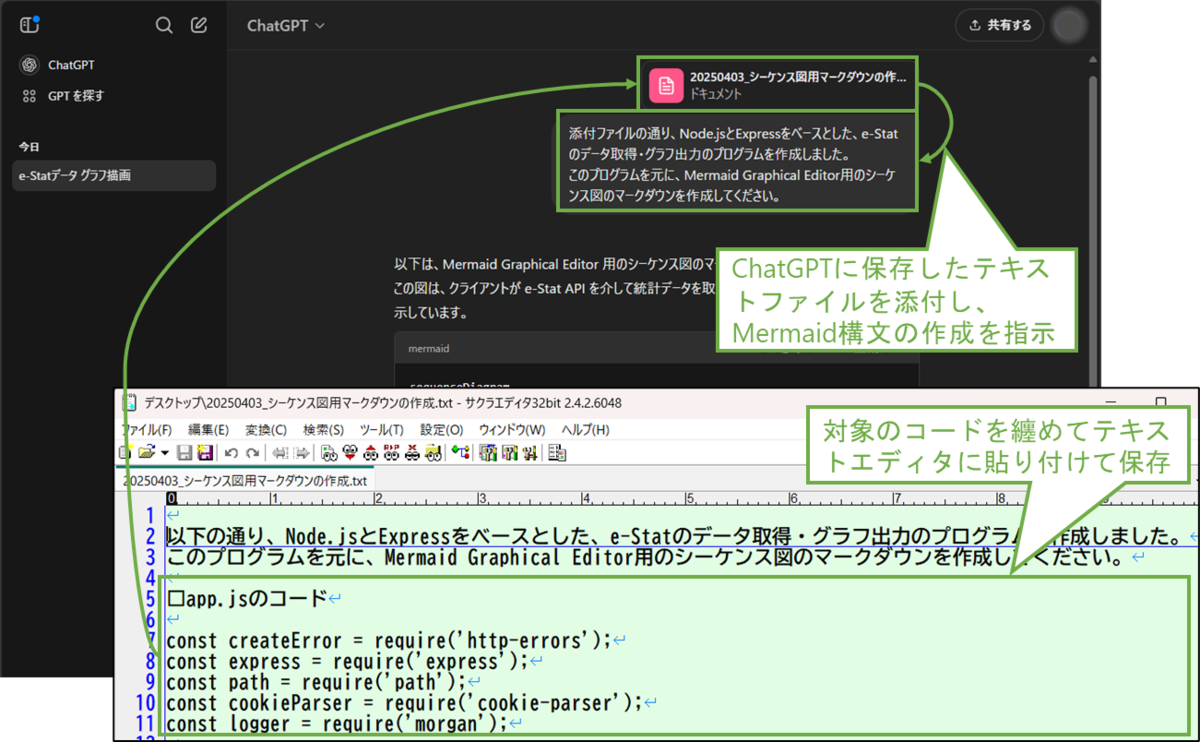Click the jump-forward history icon
The image size is (1200, 742).
click(x=301, y=453)
